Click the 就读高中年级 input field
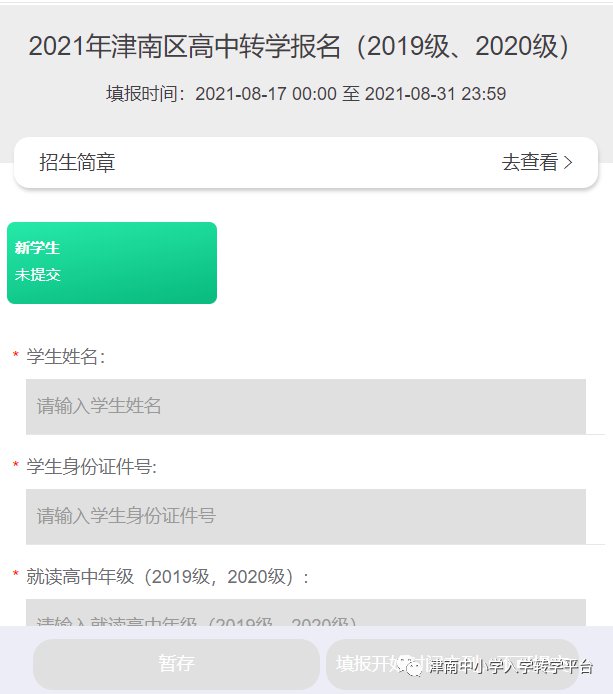This screenshot has height=694, width=613. (x=305, y=613)
